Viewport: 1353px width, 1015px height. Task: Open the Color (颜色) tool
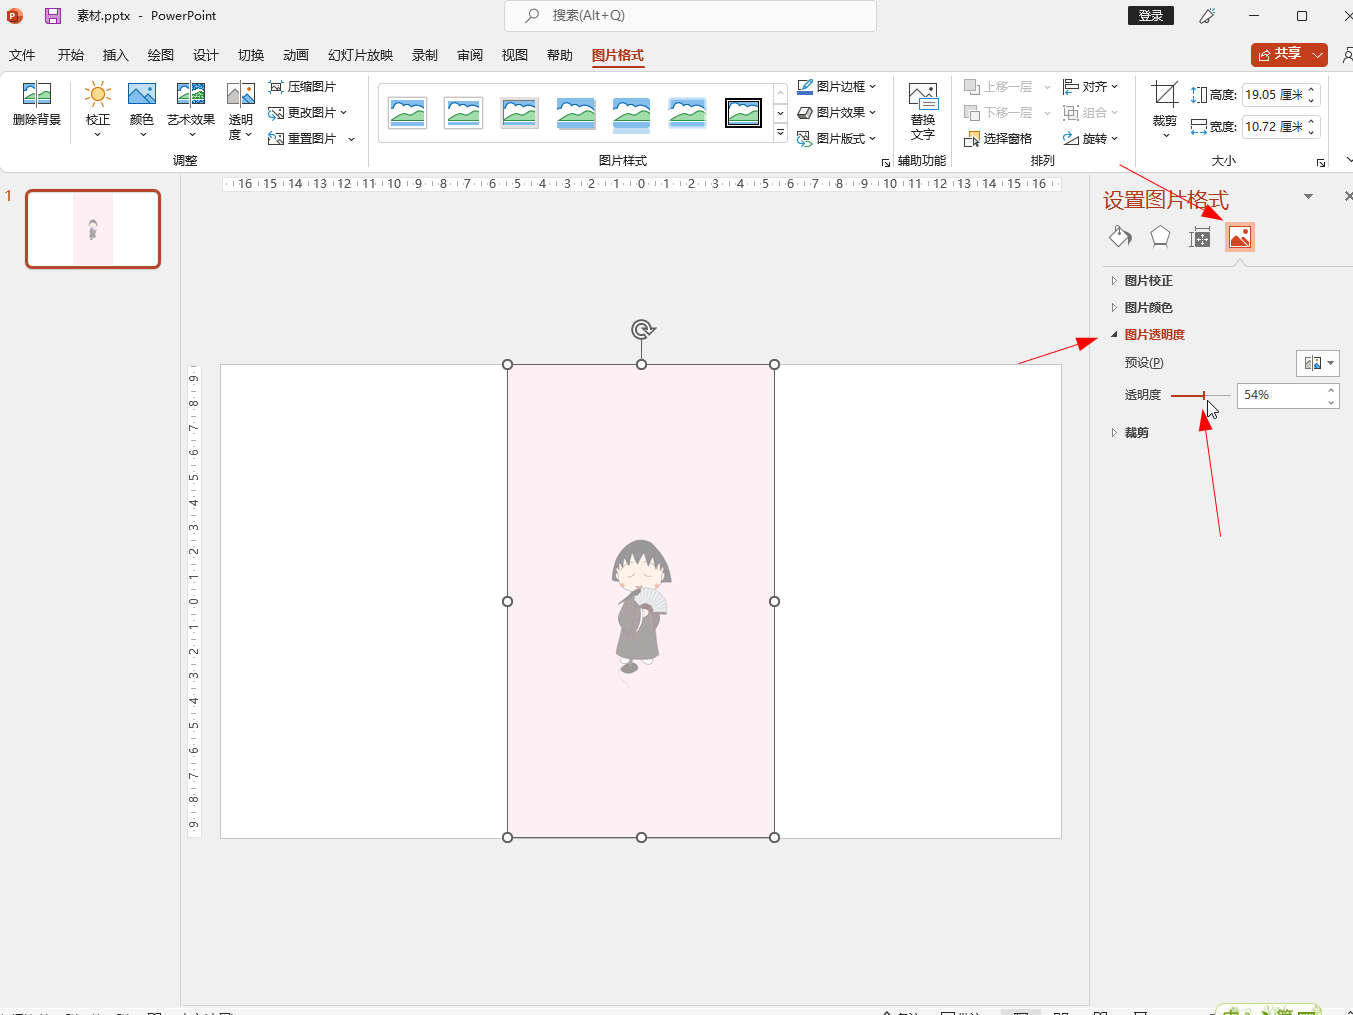click(142, 108)
